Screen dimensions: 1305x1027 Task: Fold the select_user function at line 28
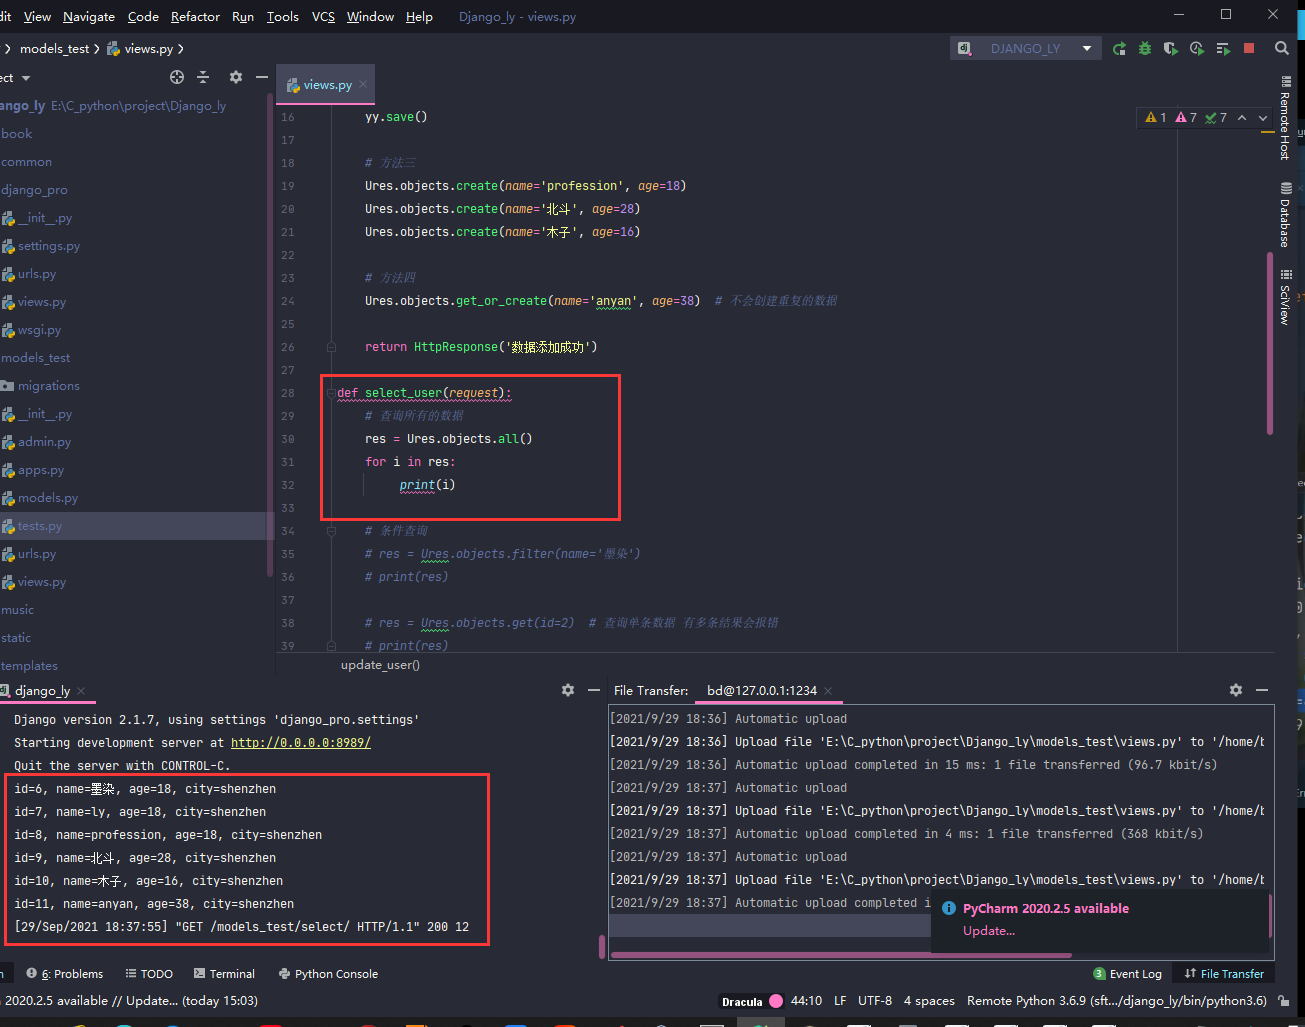331,393
